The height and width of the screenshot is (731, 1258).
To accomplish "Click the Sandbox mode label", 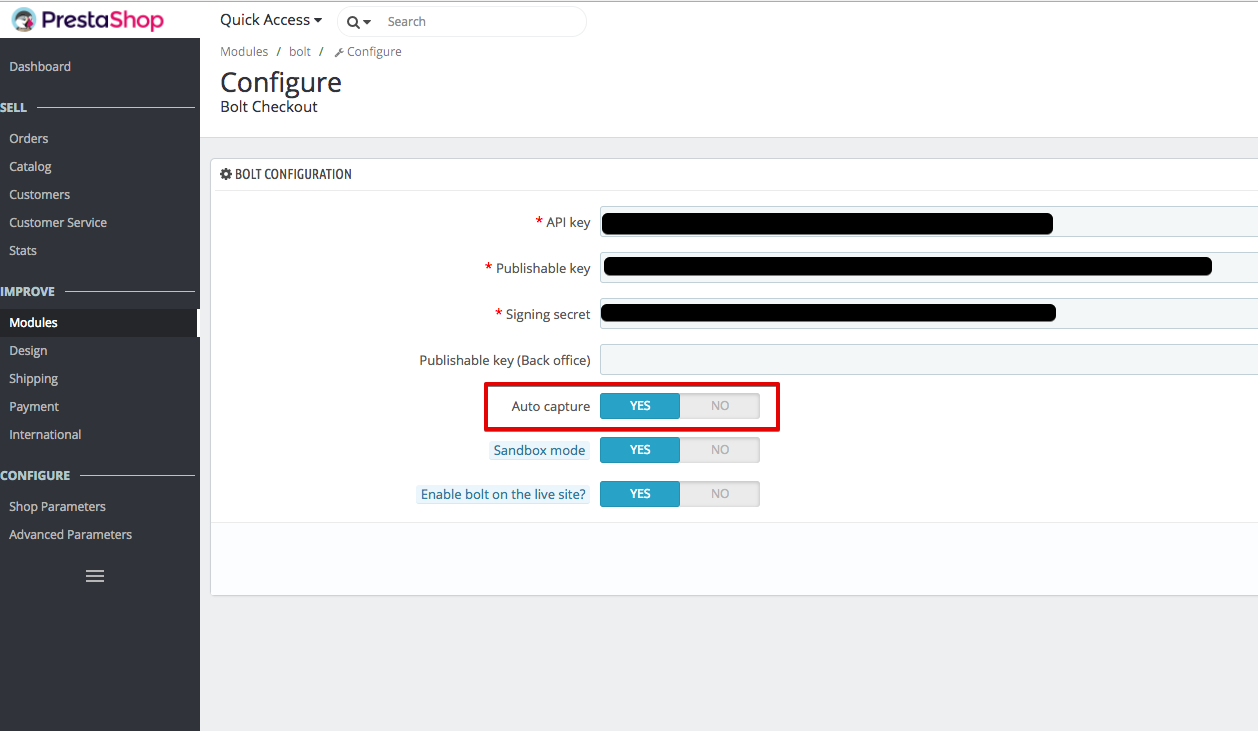I will click(539, 451).
